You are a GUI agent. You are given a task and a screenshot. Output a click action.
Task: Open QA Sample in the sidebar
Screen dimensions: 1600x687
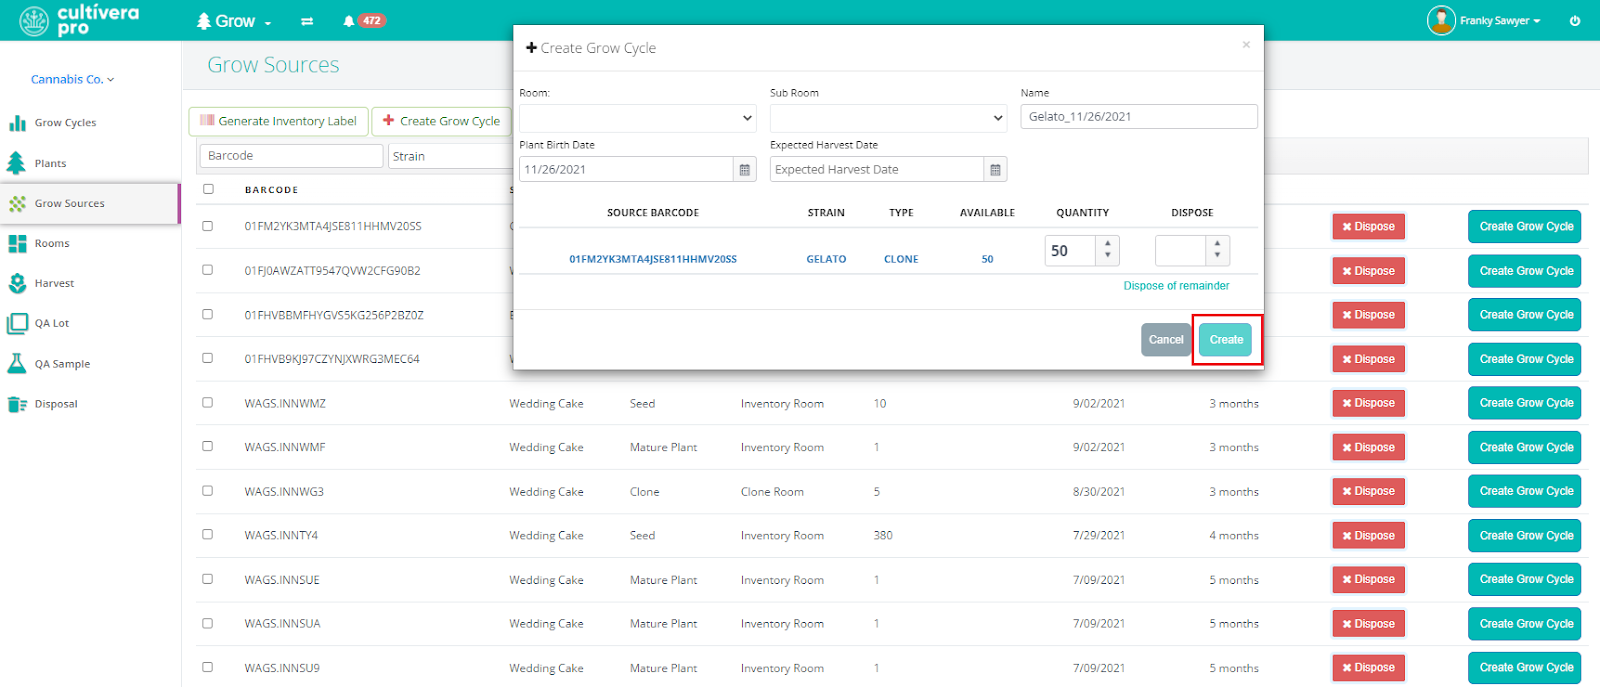pyautogui.click(x=62, y=364)
